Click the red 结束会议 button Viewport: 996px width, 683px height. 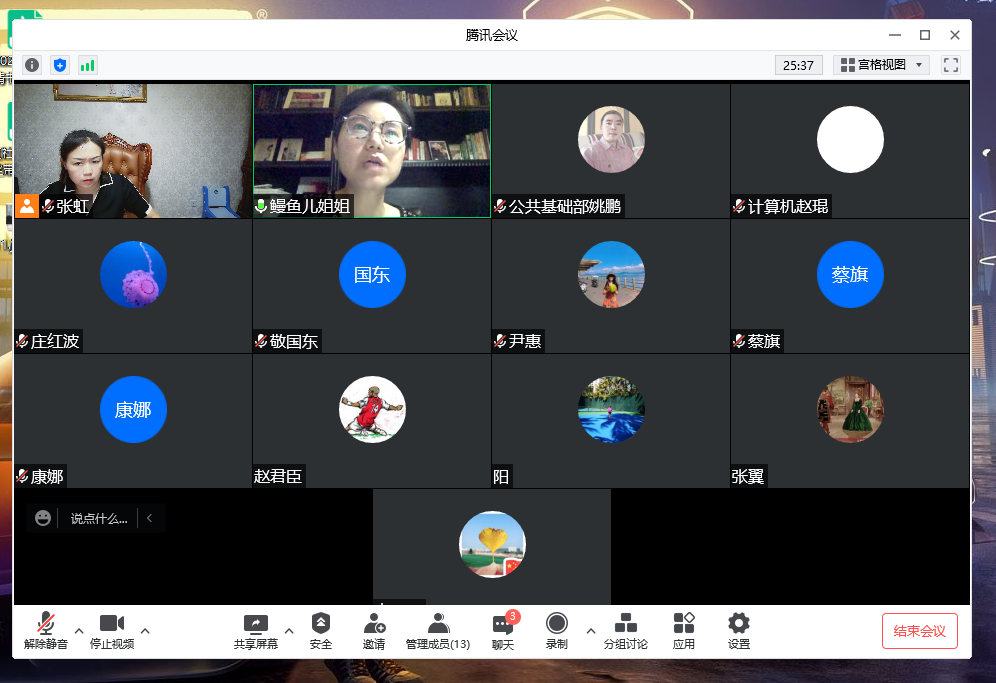(919, 631)
